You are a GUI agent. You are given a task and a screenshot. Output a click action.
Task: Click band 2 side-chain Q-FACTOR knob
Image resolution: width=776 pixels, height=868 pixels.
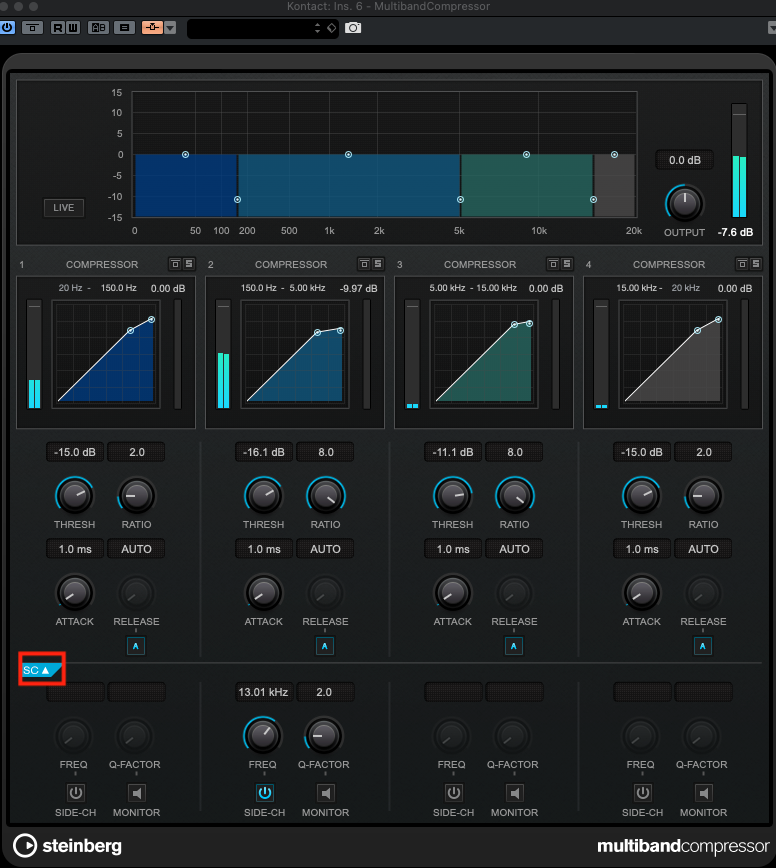[324, 736]
